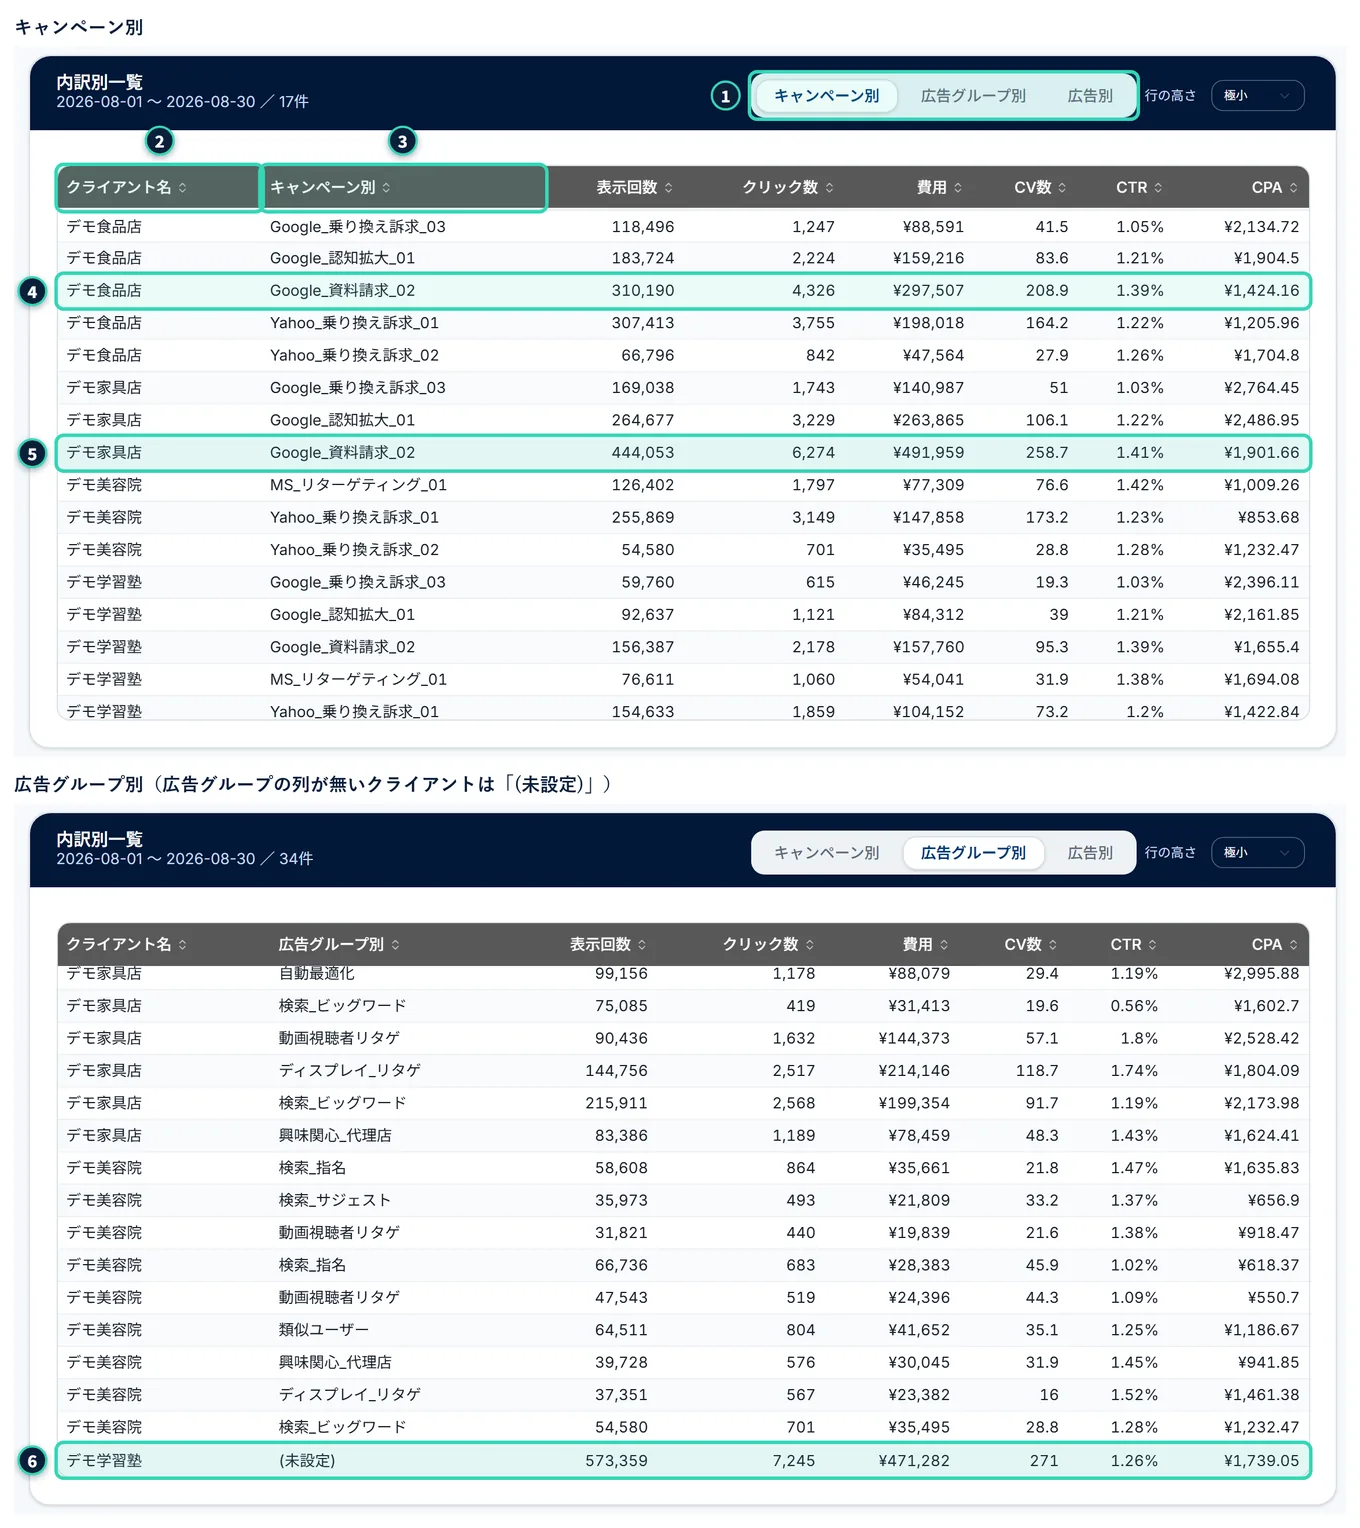Click ¥656.9 CPA value
Screen dimensions: 1360x1528
1273,1200
